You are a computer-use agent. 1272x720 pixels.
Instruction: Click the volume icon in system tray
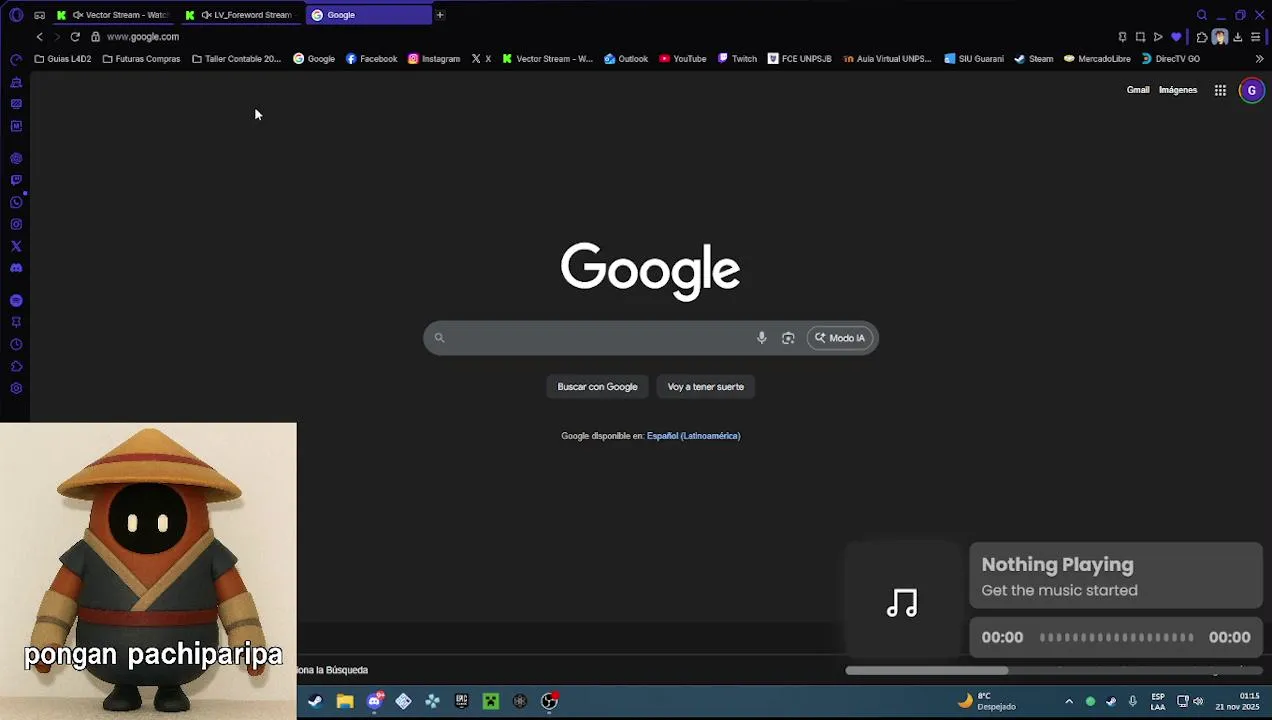1198,701
